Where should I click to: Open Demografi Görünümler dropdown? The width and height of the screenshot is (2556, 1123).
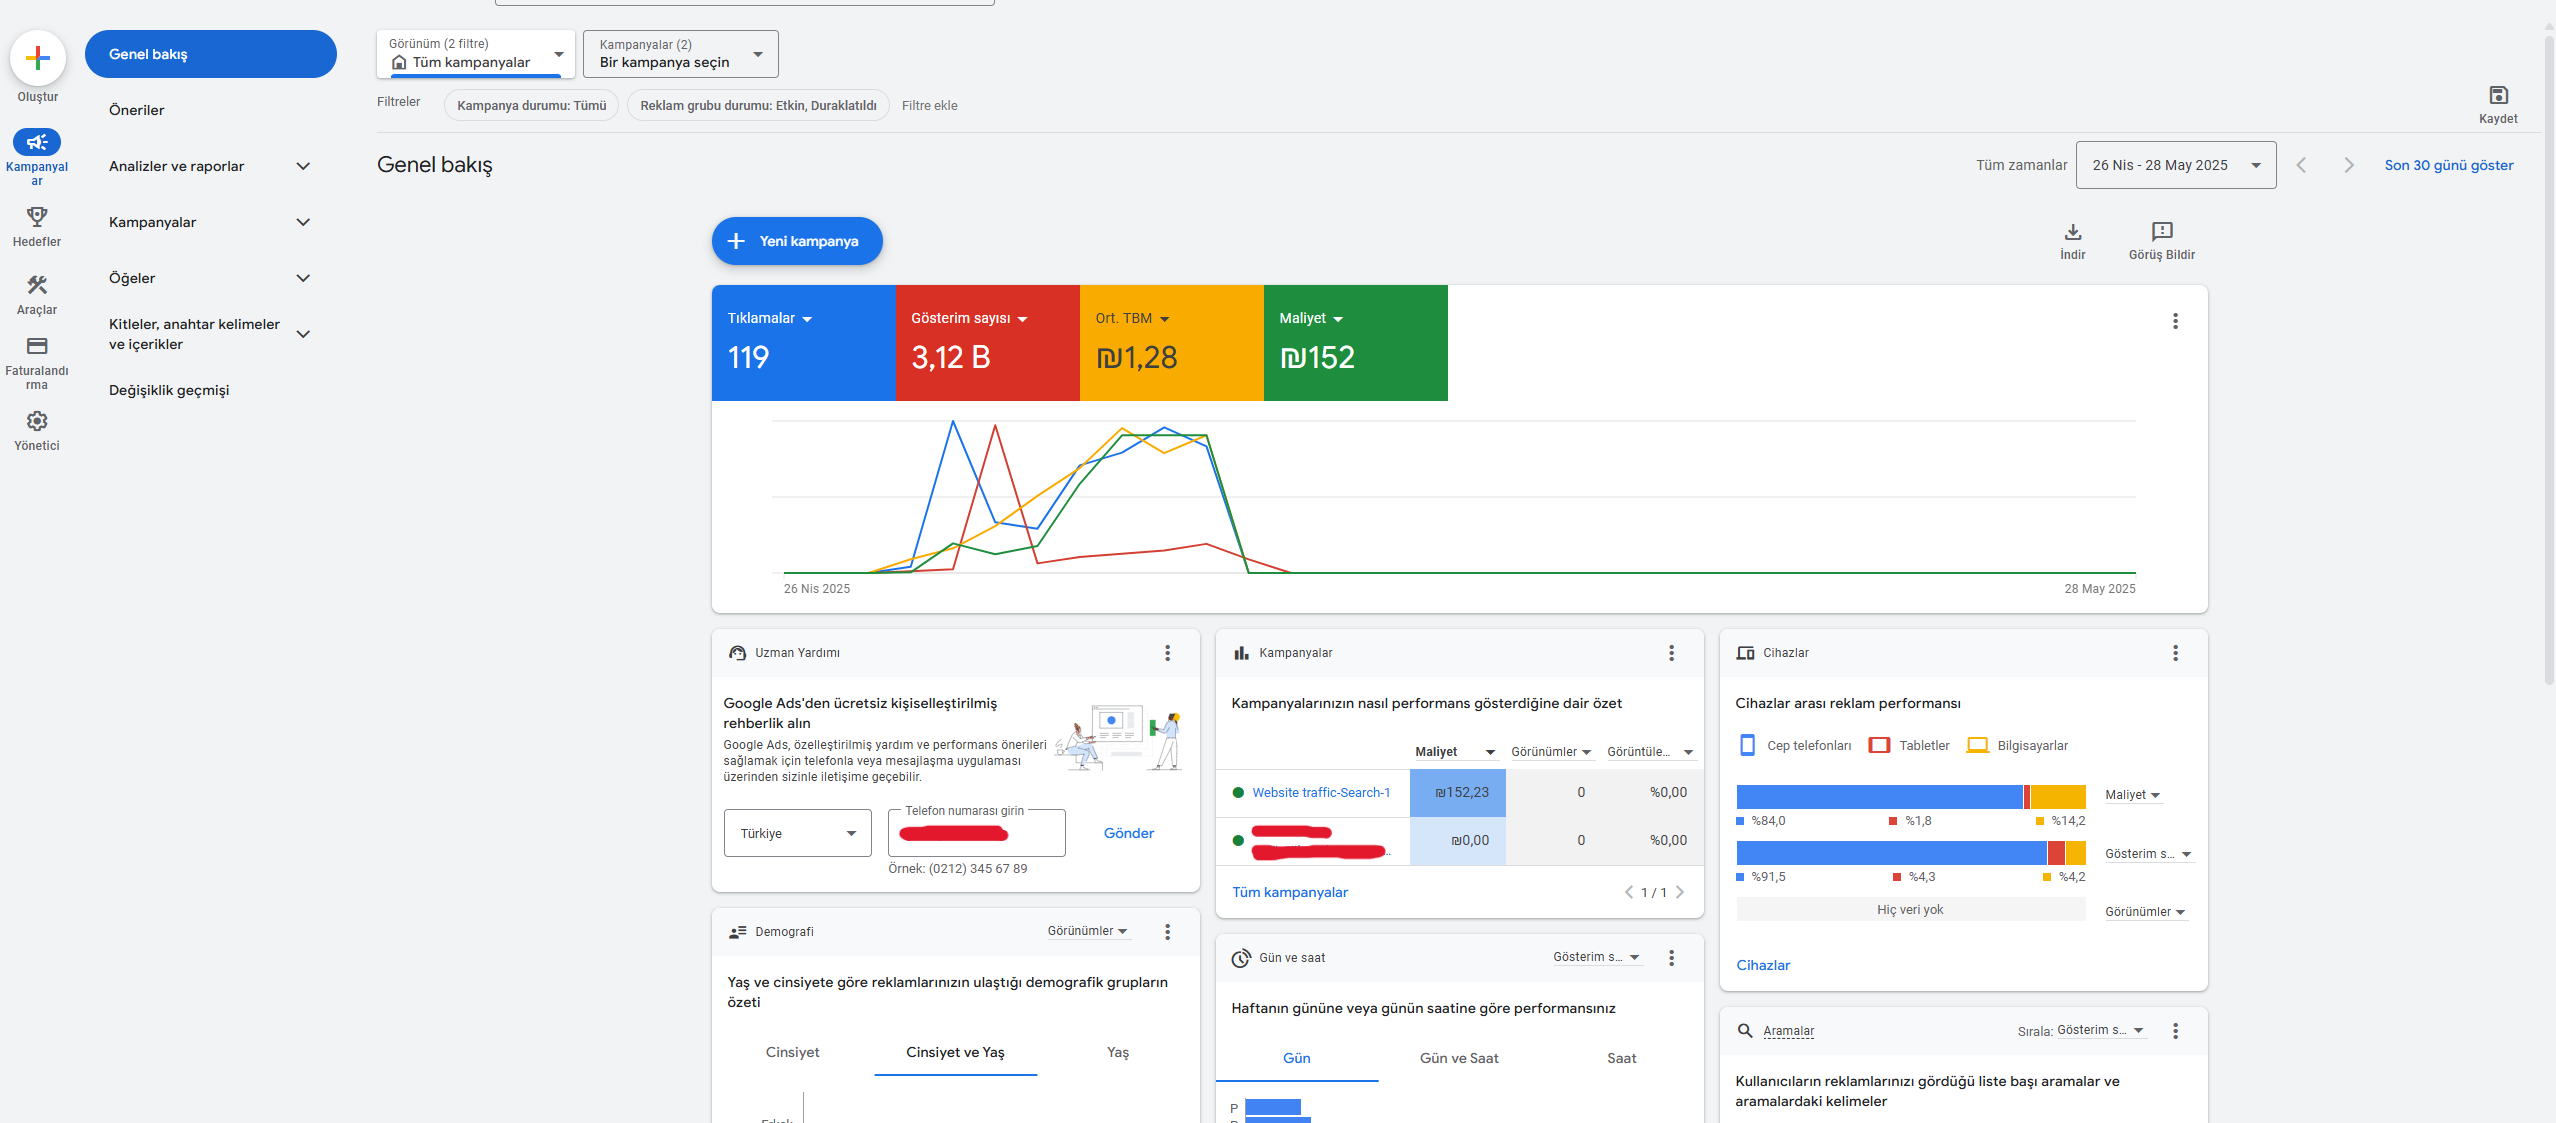pos(1088,931)
